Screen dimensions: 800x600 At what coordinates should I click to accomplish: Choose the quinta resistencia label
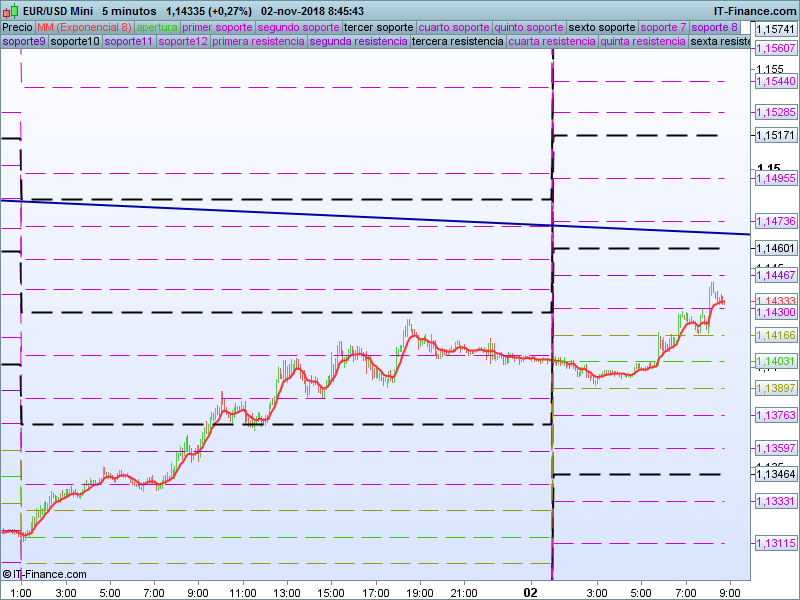[x=643, y=42]
